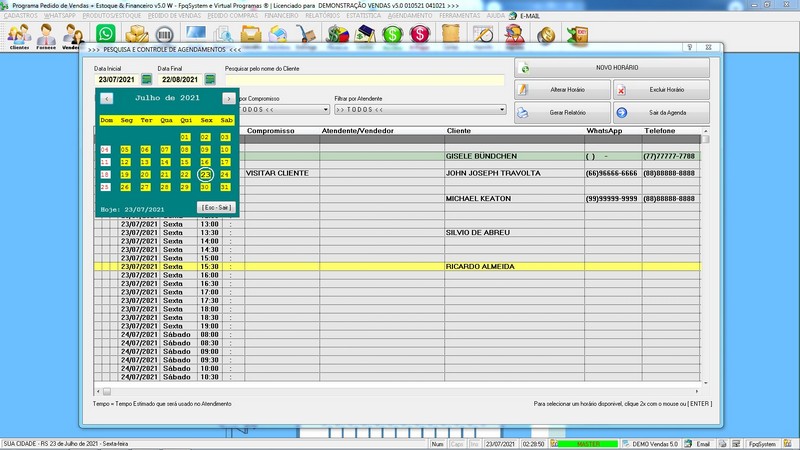Image resolution: width=800 pixels, height=450 pixels.
Task: Launch the WhatsApp toolbar icon
Action: pos(106,34)
